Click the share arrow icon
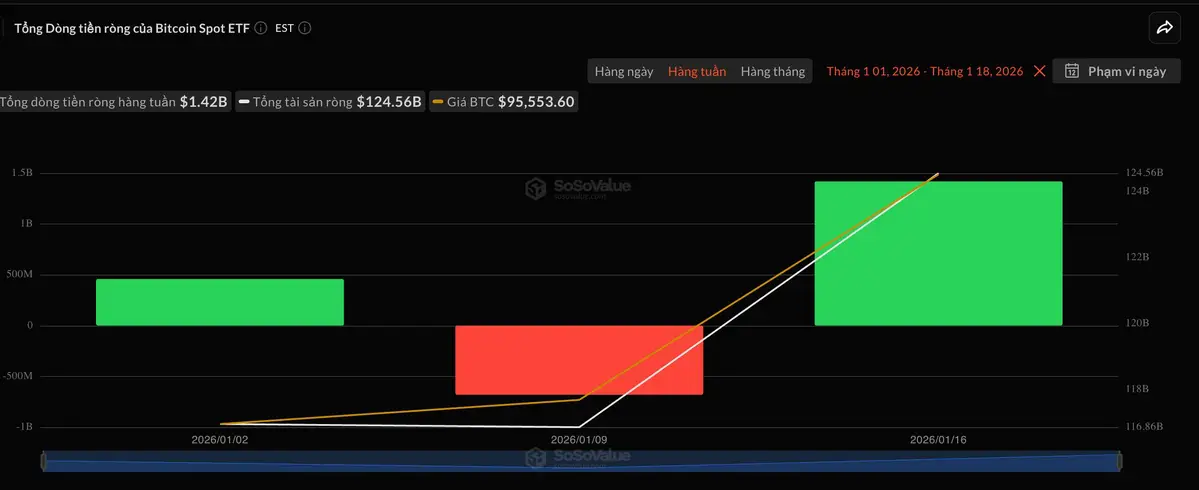 click(x=1164, y=28)
